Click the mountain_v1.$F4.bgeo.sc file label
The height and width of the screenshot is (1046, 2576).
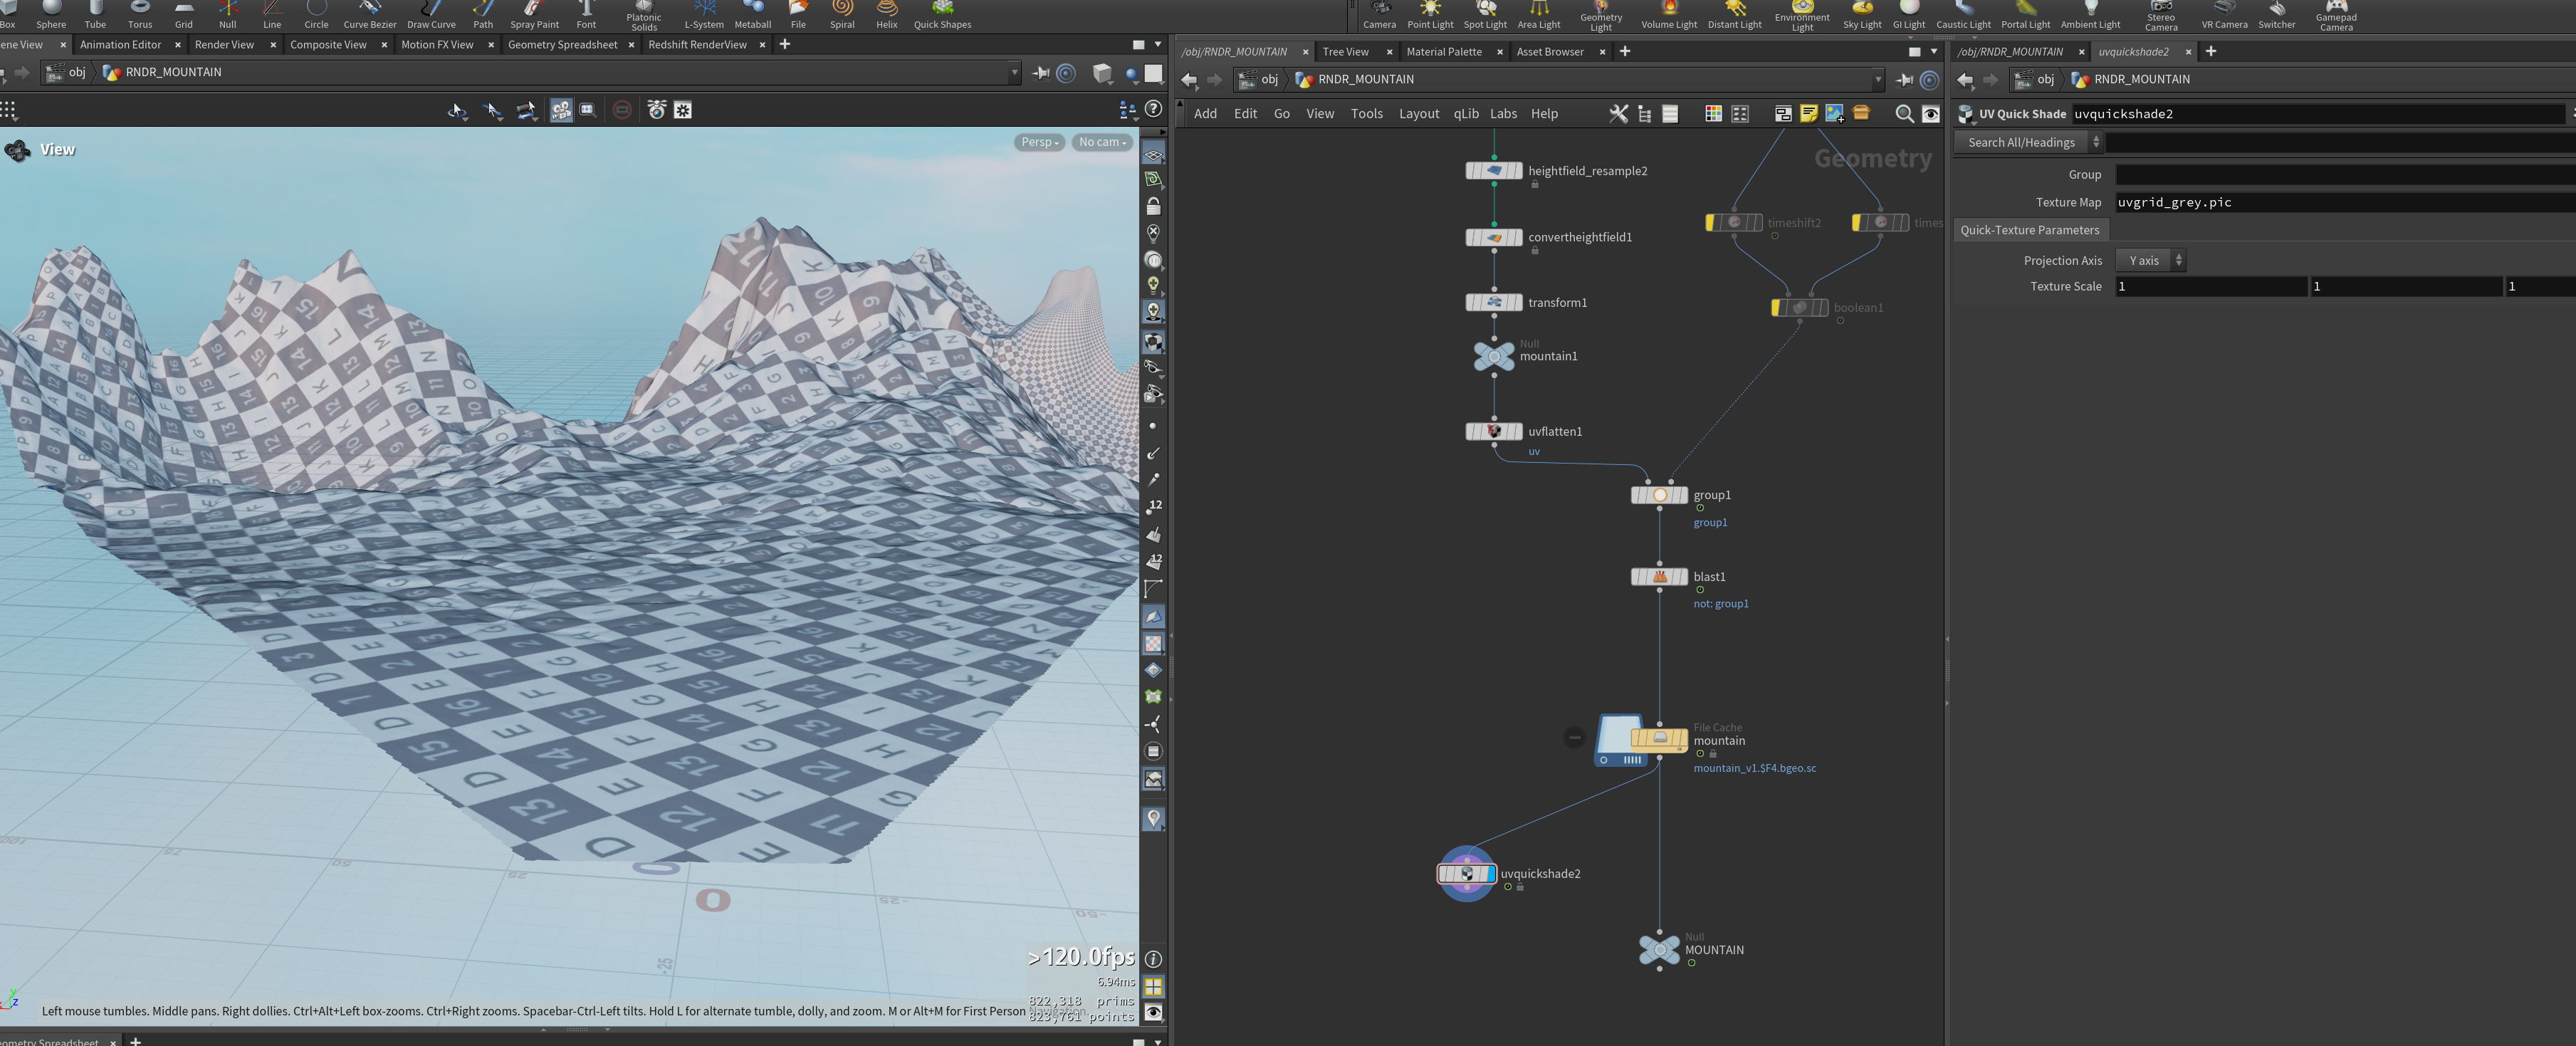click(x=1754, y=768)
